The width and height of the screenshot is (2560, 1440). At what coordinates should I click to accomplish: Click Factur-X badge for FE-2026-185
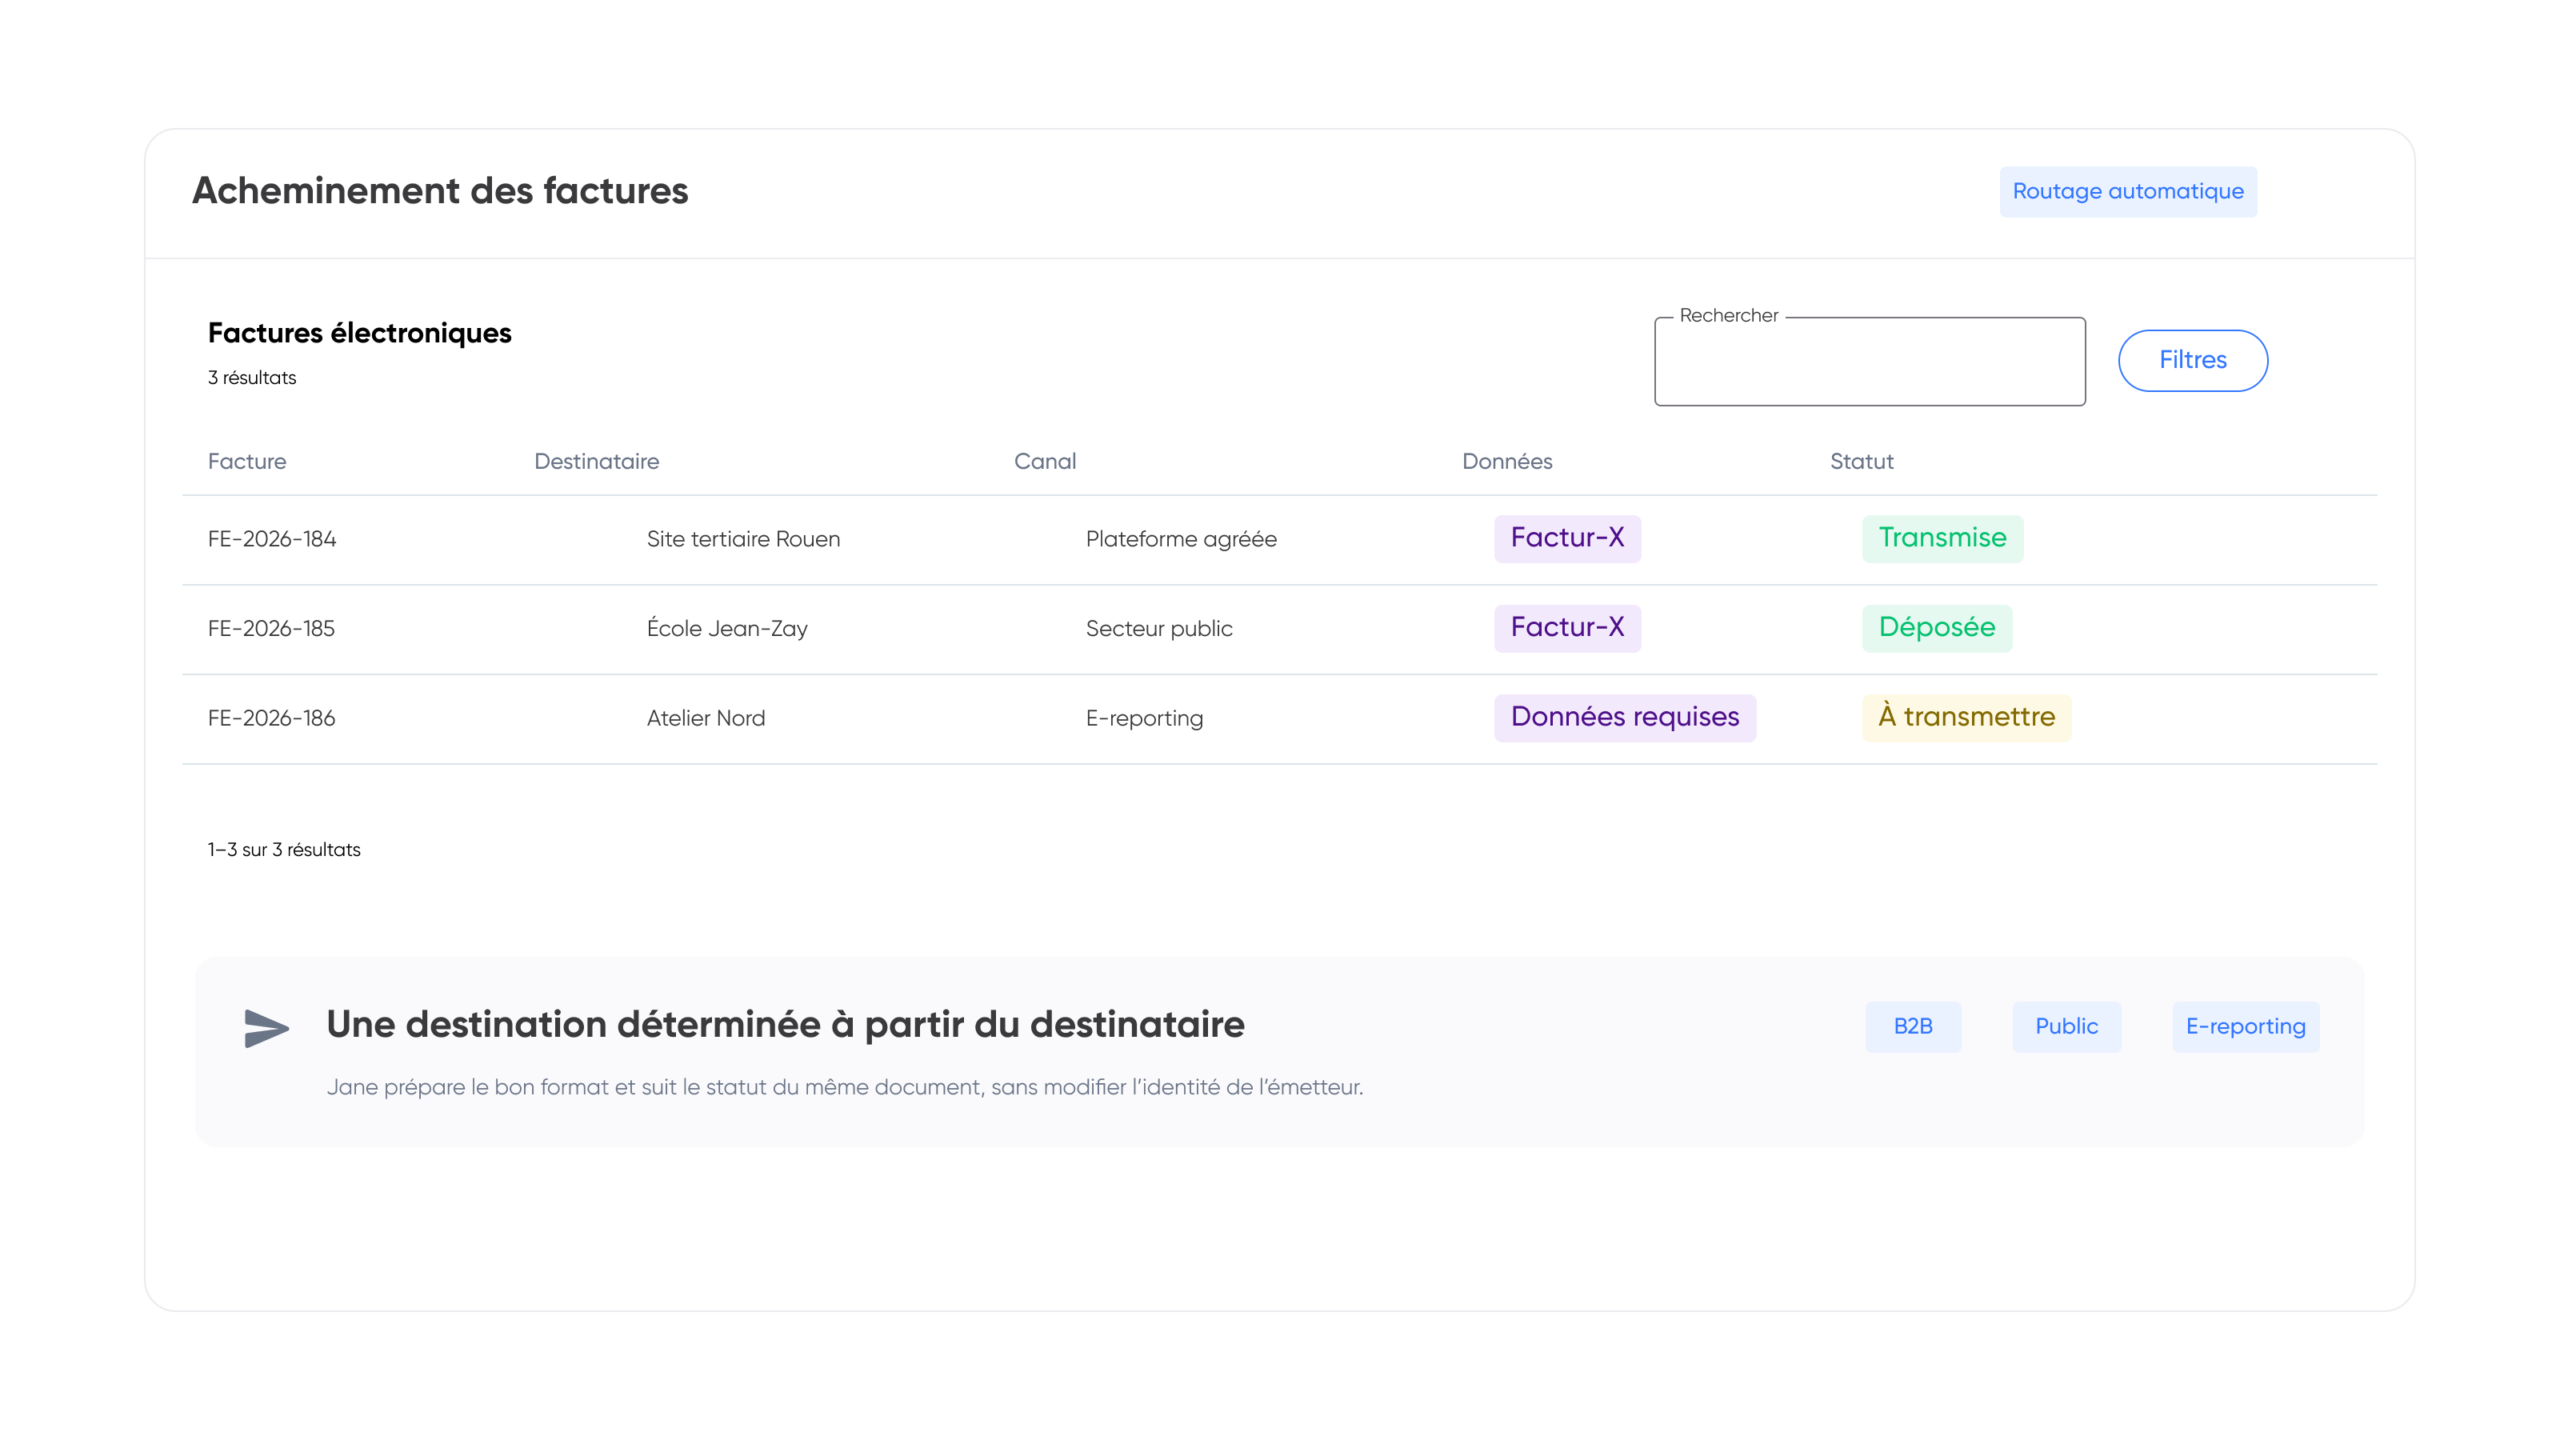(x=1567, y=628)
